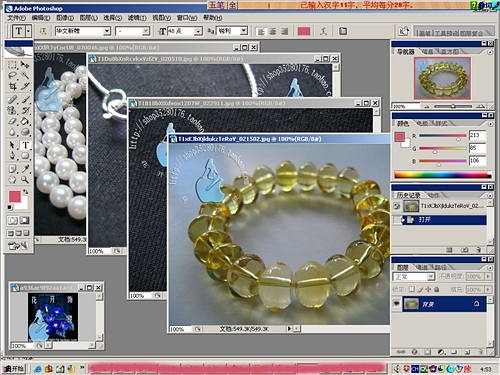The height and width of the screenshot is (375, 500).
Task: Select the 打开 history state
Action: click(443, 220)
